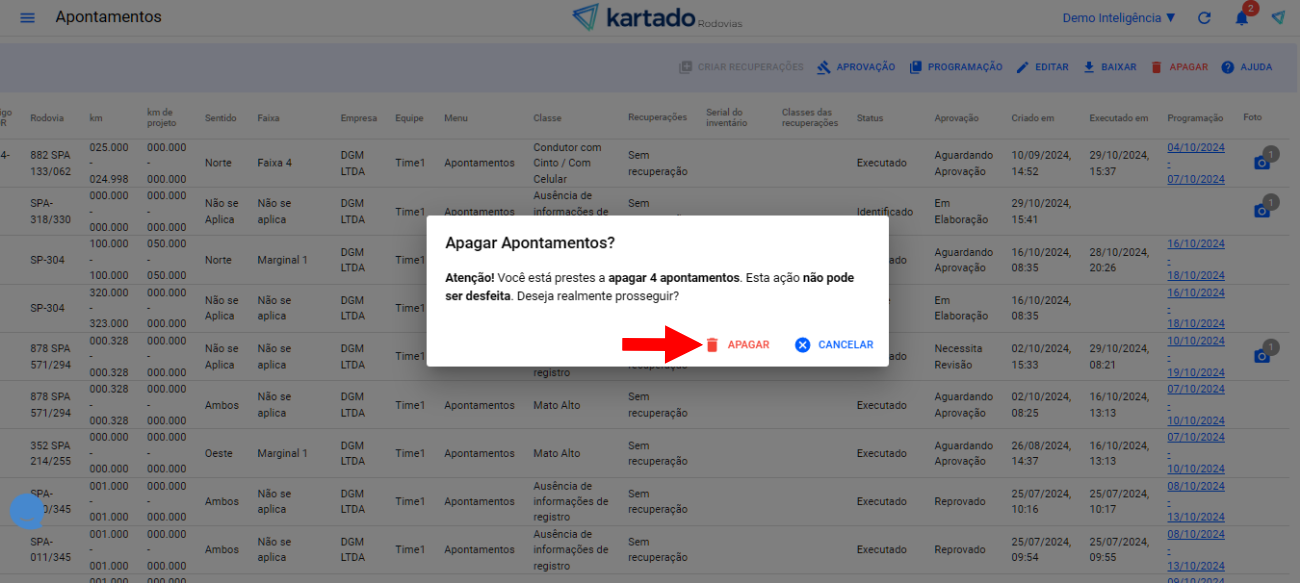
Task: Open the 04/10/2024 programação link
Action: click(x=1195, y=147)
